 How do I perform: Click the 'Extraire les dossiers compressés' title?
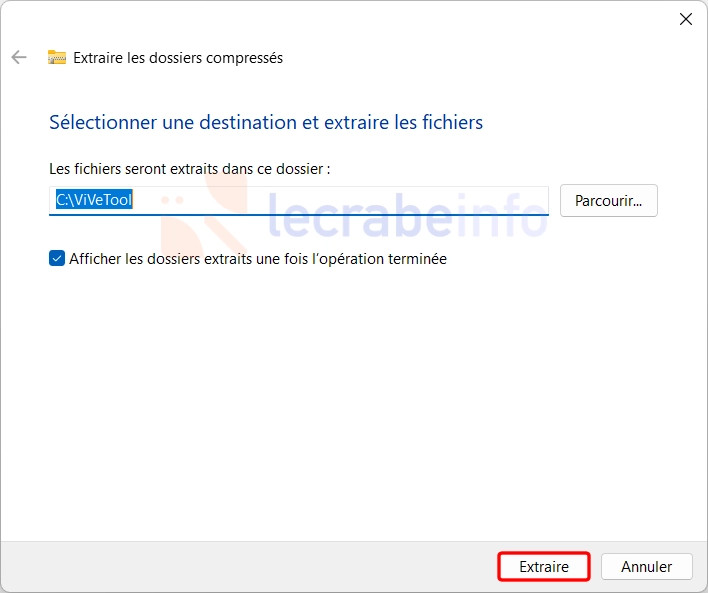pos(178,58)
